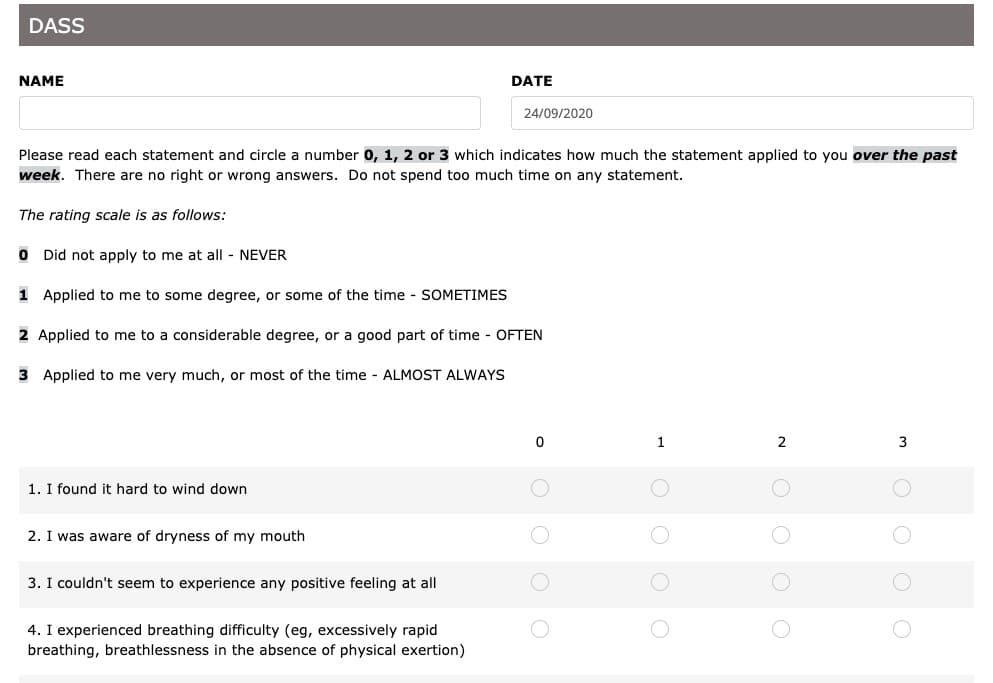The image size is (993, 683).
Task: Choose 3 for dryness of my mouth
Action: [x=902, y=535]
